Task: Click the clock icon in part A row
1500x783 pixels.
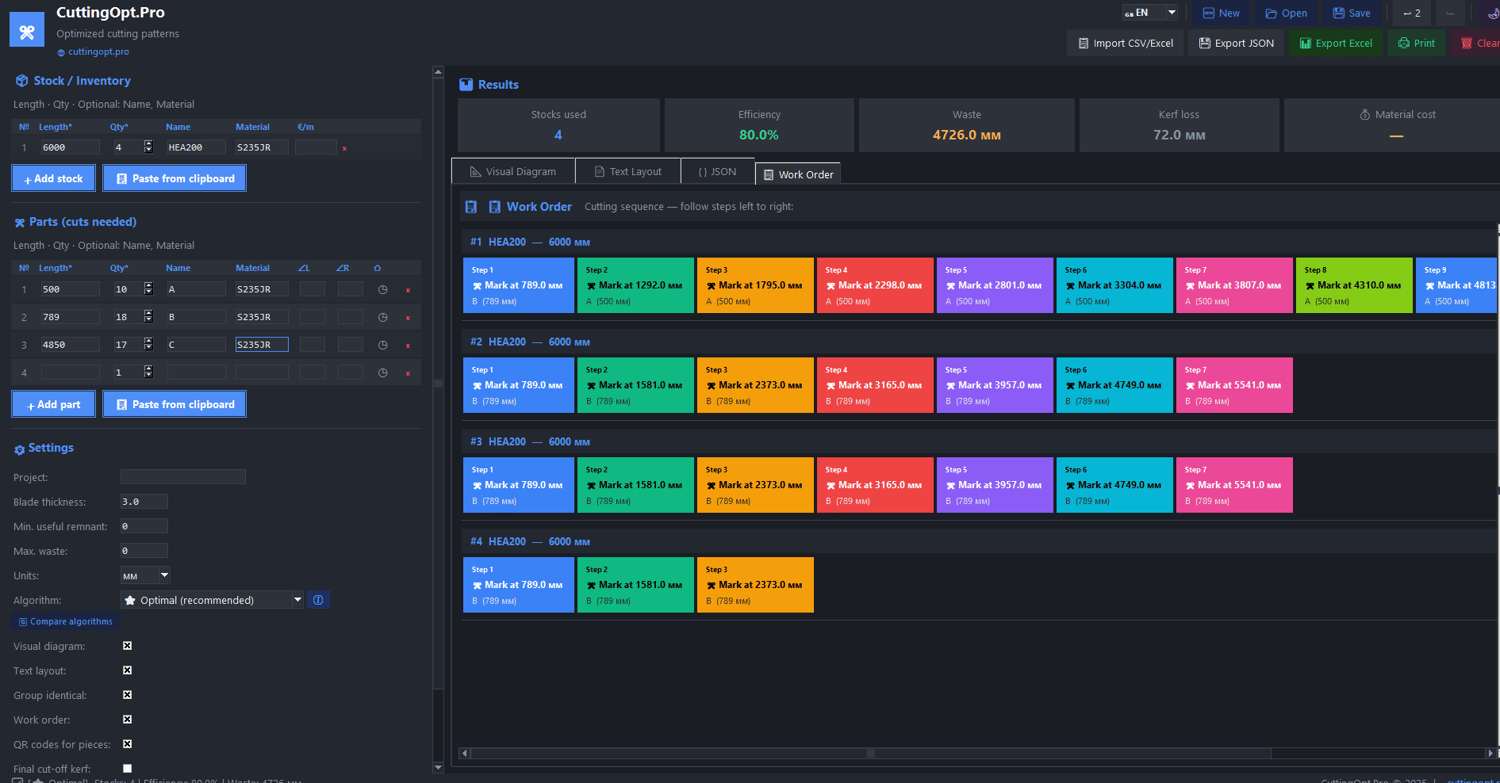Action: click(383, 290)
